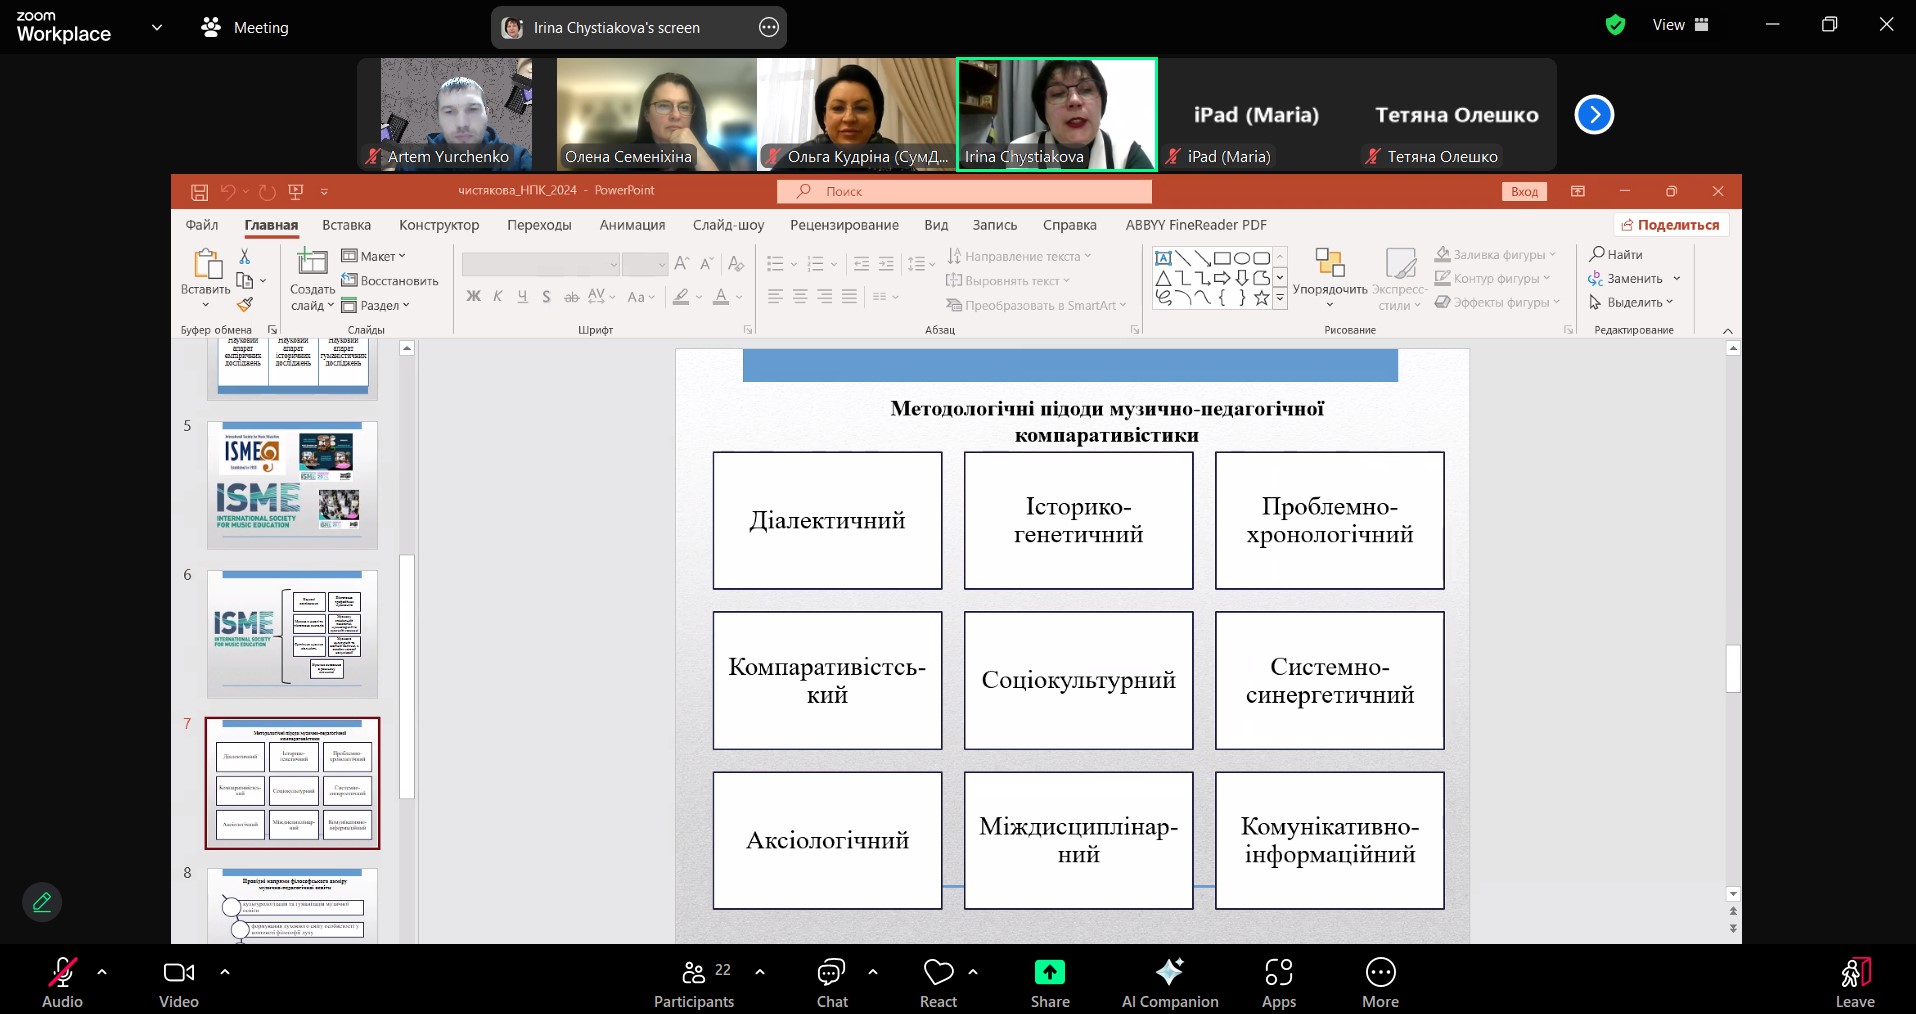Select Artem Yurchenko video thumbnail
The width and height of the screenshot is (1916, 1014).
[456, 114]
